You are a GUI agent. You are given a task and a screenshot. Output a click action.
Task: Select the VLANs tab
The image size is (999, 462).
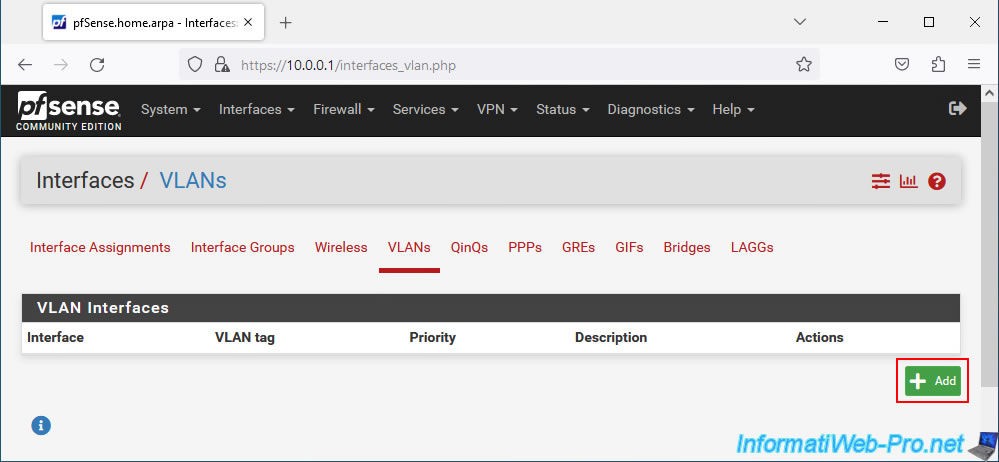pos(409,247)
